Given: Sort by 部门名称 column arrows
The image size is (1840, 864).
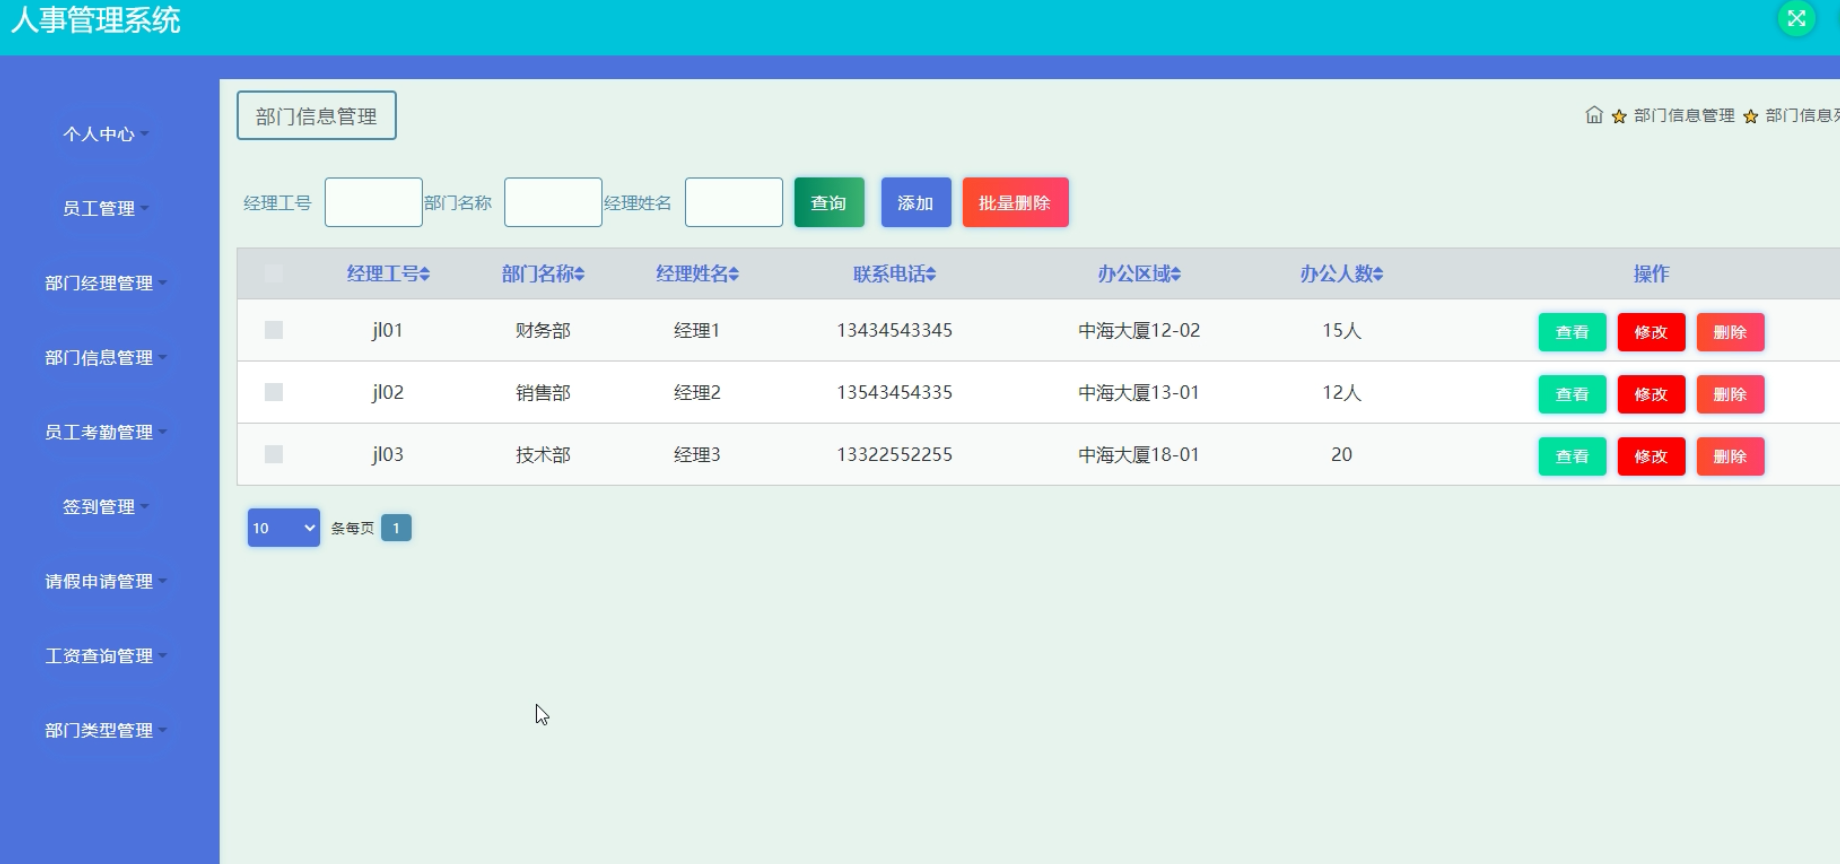Looking at the screenshot, I should point(580,274).
